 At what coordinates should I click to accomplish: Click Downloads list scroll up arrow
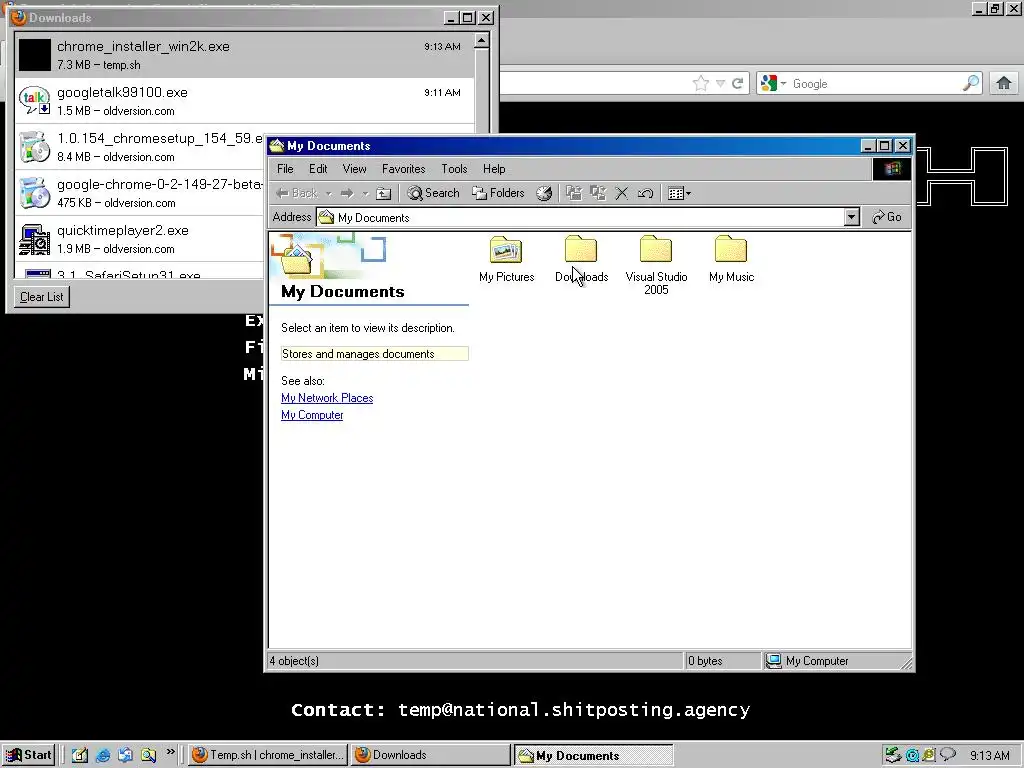pos(481,40)
